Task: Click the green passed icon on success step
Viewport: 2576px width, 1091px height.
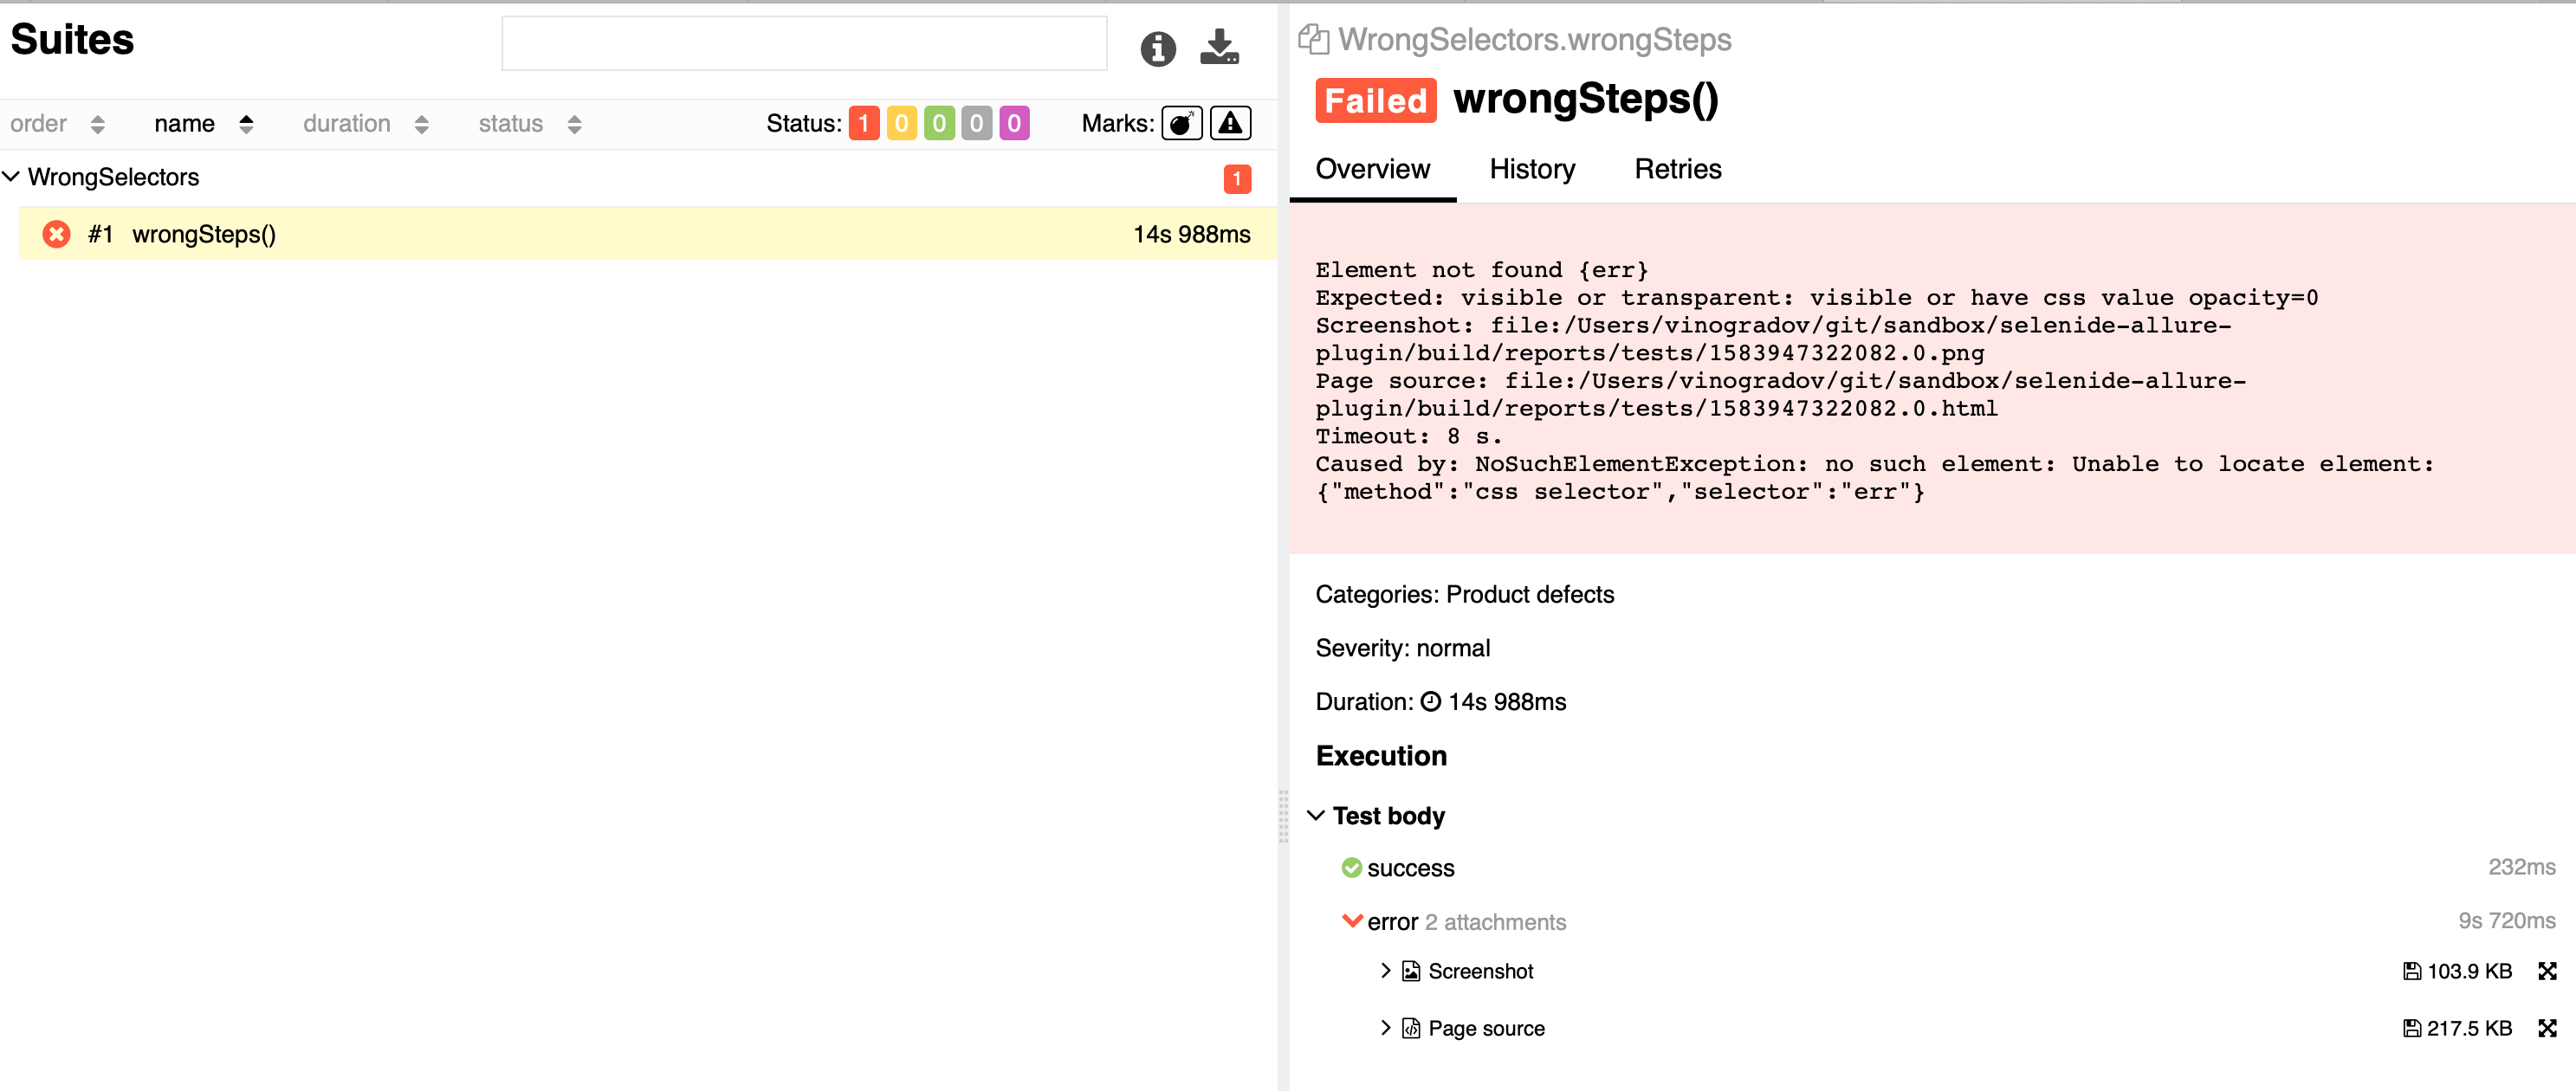Action: pos(1350,868)
